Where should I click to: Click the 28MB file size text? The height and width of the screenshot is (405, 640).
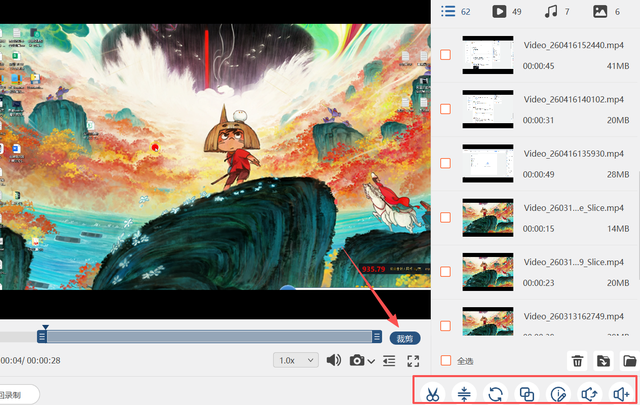618,175
